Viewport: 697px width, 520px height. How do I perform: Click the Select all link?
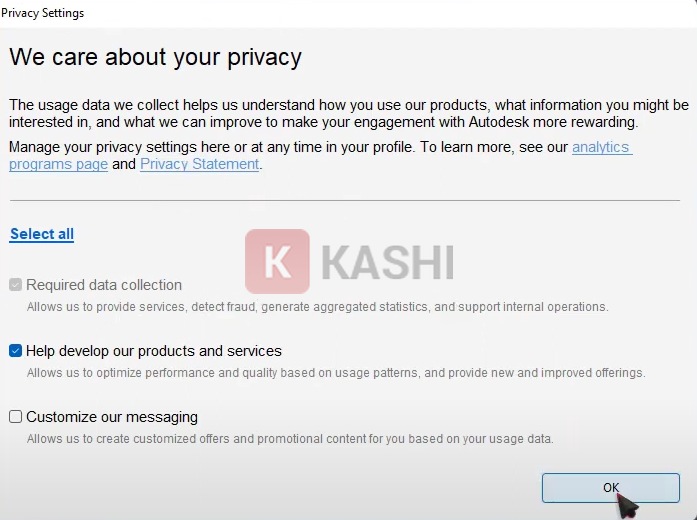coord(42,234)
